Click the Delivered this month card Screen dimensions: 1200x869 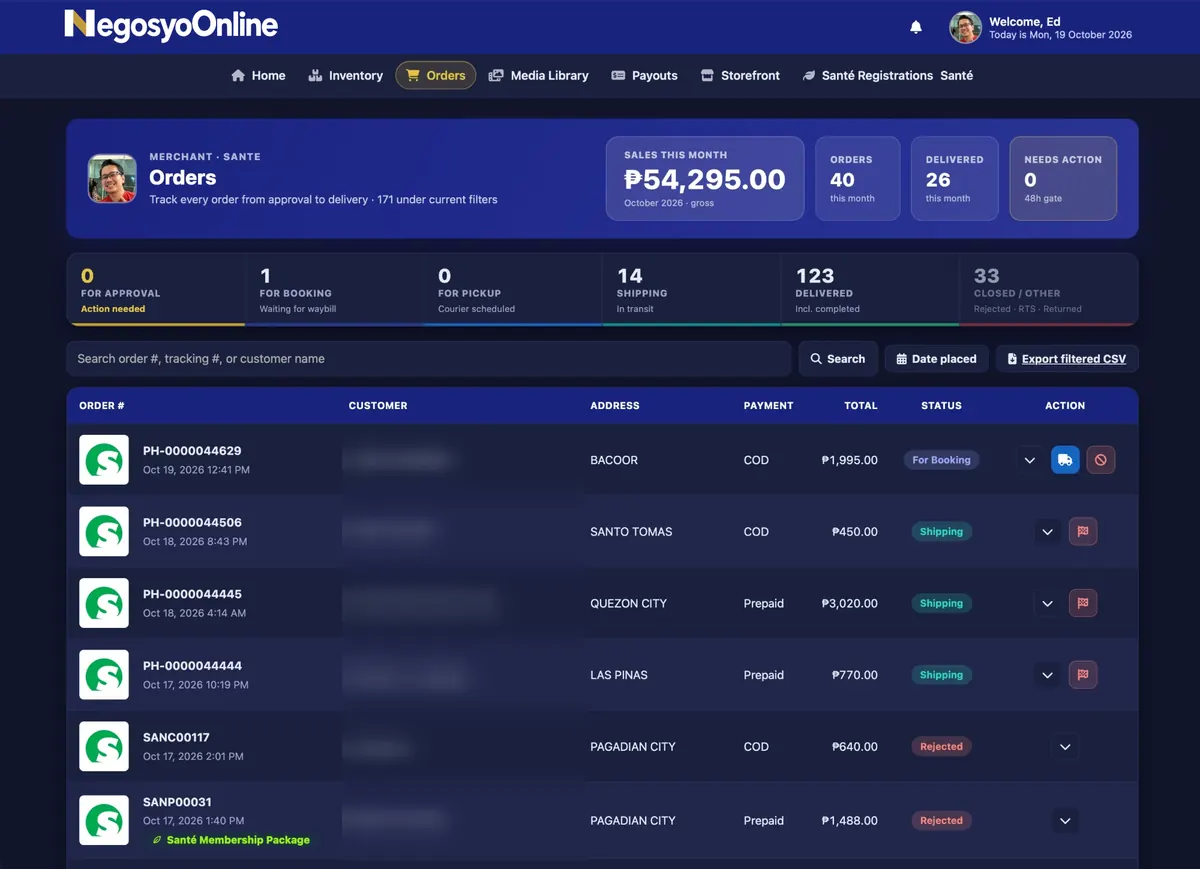(954, 178)
